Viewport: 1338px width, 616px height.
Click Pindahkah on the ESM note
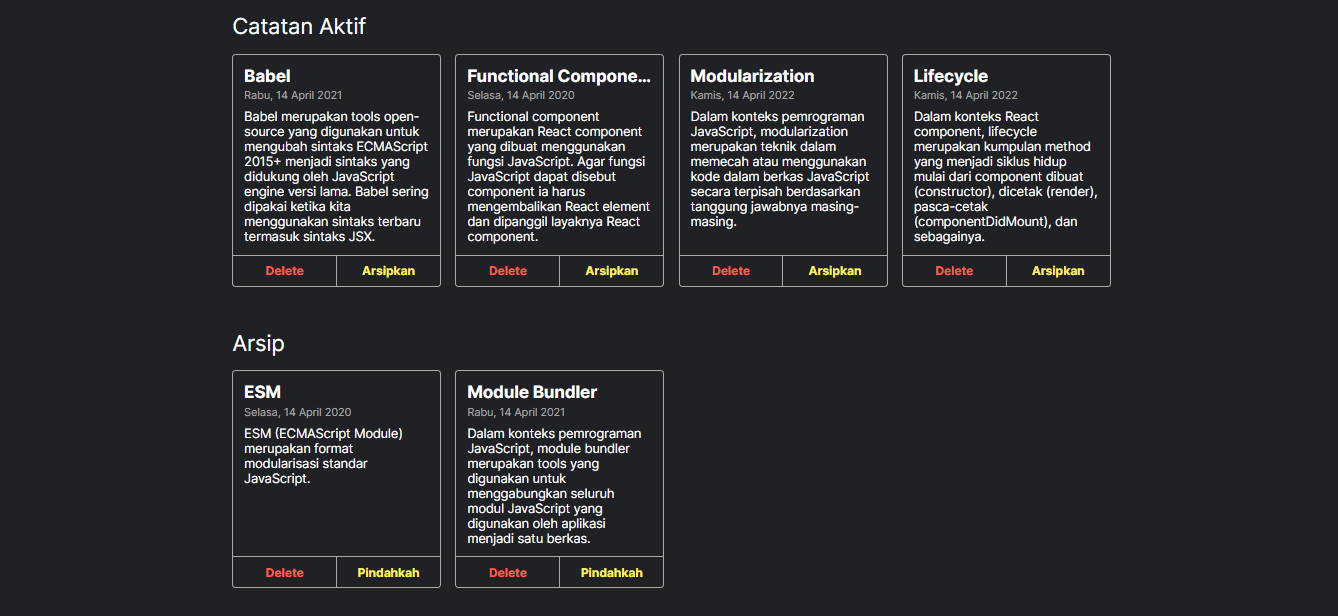[x=388, y=572]
